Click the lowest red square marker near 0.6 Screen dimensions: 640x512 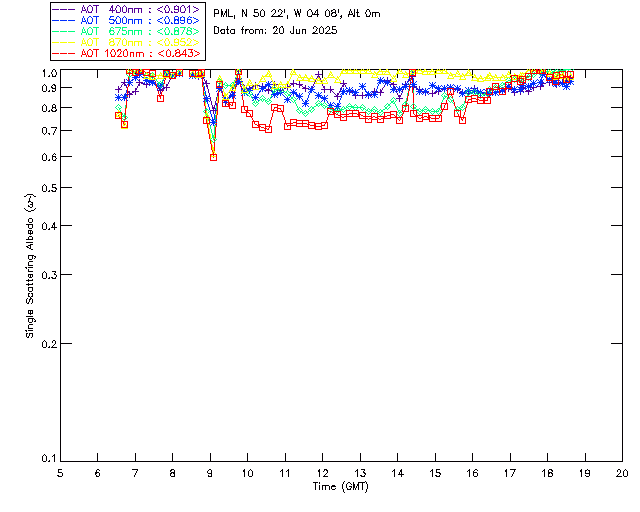(213, 157)
